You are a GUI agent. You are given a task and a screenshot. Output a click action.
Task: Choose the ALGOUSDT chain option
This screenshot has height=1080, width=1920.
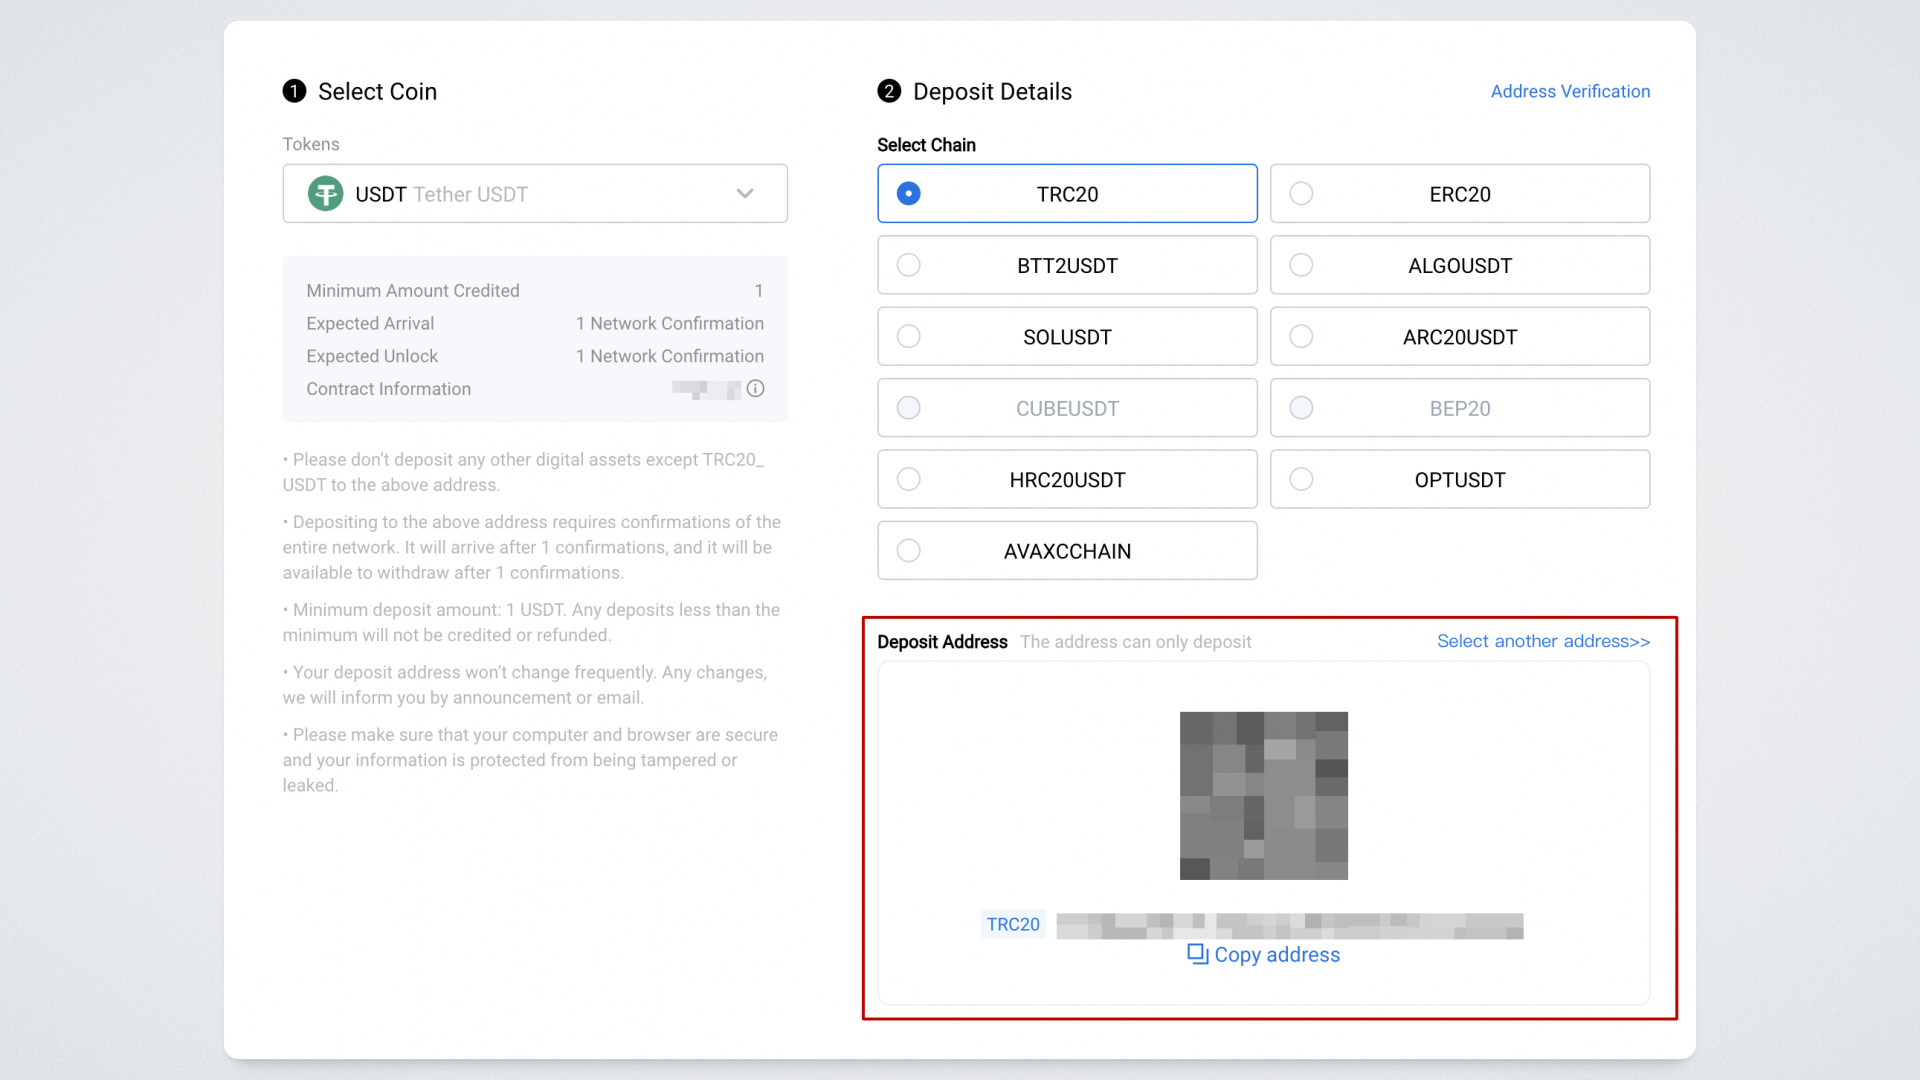[1459, 266]
